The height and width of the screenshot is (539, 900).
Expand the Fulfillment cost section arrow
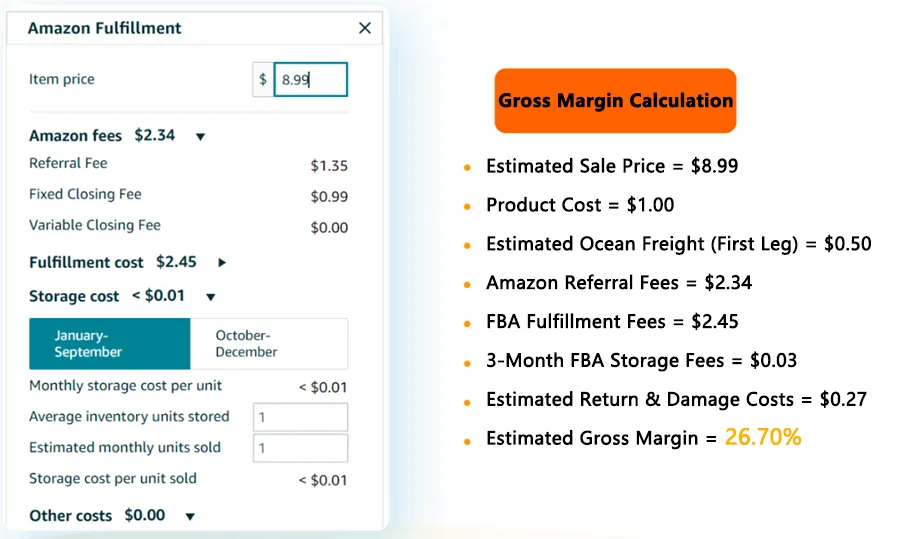point(222,262)
